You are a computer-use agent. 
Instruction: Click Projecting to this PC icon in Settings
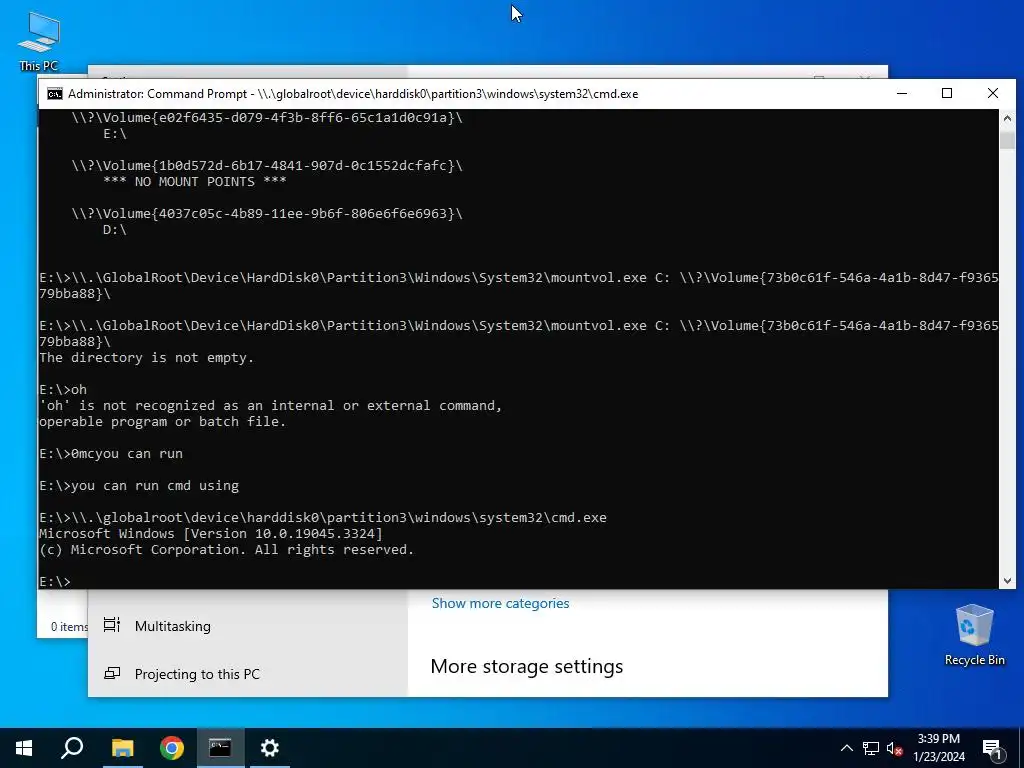coord(112,673)
